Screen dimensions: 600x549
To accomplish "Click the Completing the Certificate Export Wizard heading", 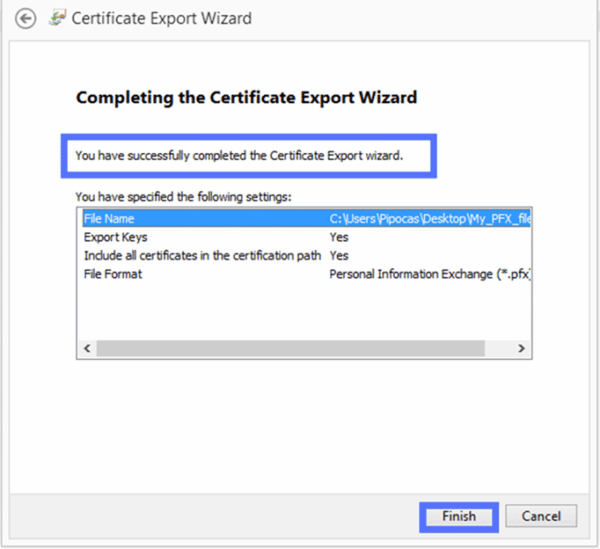I will 246,98.
